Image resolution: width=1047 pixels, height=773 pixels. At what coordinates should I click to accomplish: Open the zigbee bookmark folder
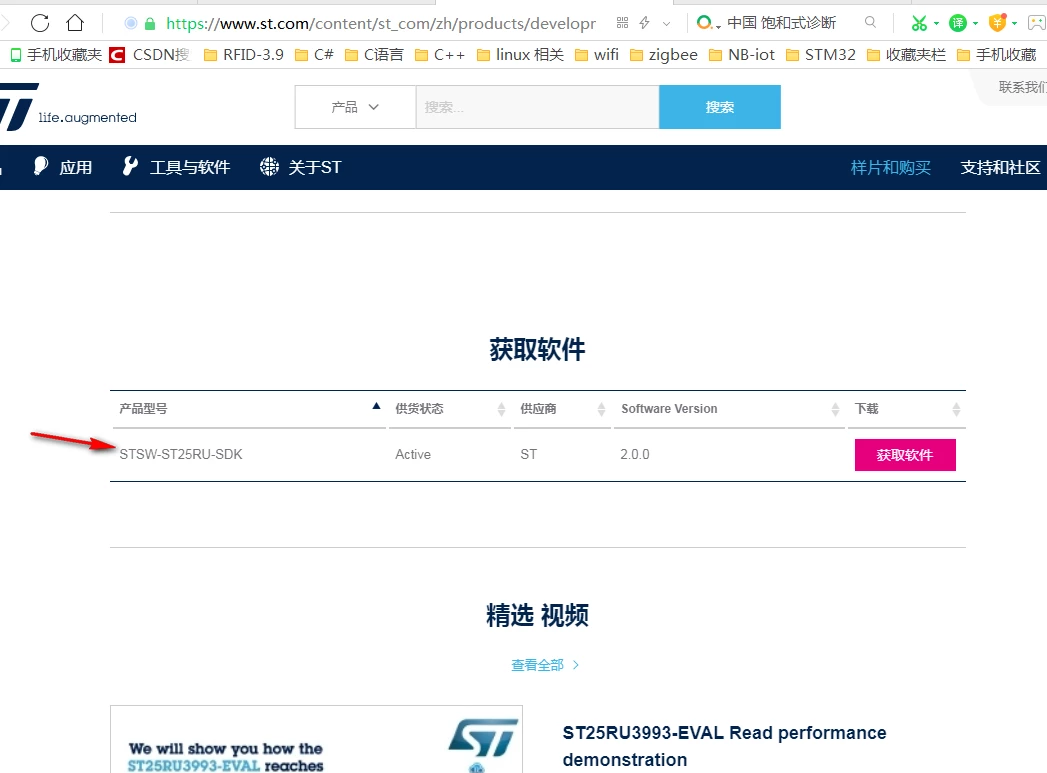(664, 55)
